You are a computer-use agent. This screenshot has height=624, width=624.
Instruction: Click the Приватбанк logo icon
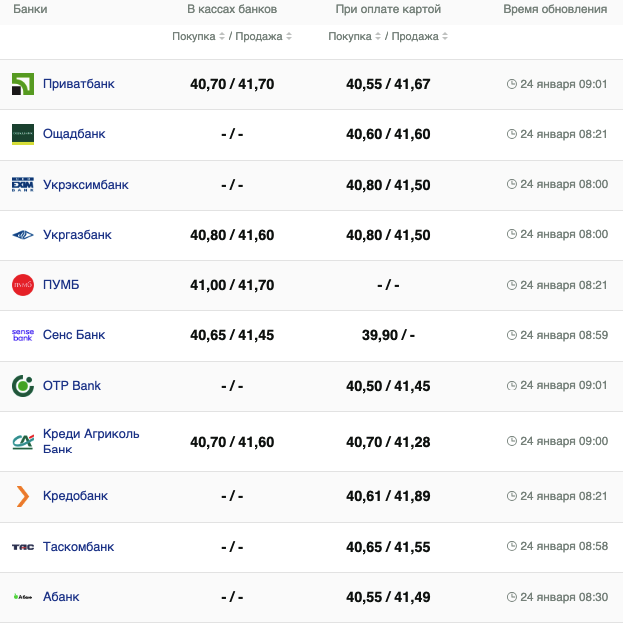click(x=22, y=84)
